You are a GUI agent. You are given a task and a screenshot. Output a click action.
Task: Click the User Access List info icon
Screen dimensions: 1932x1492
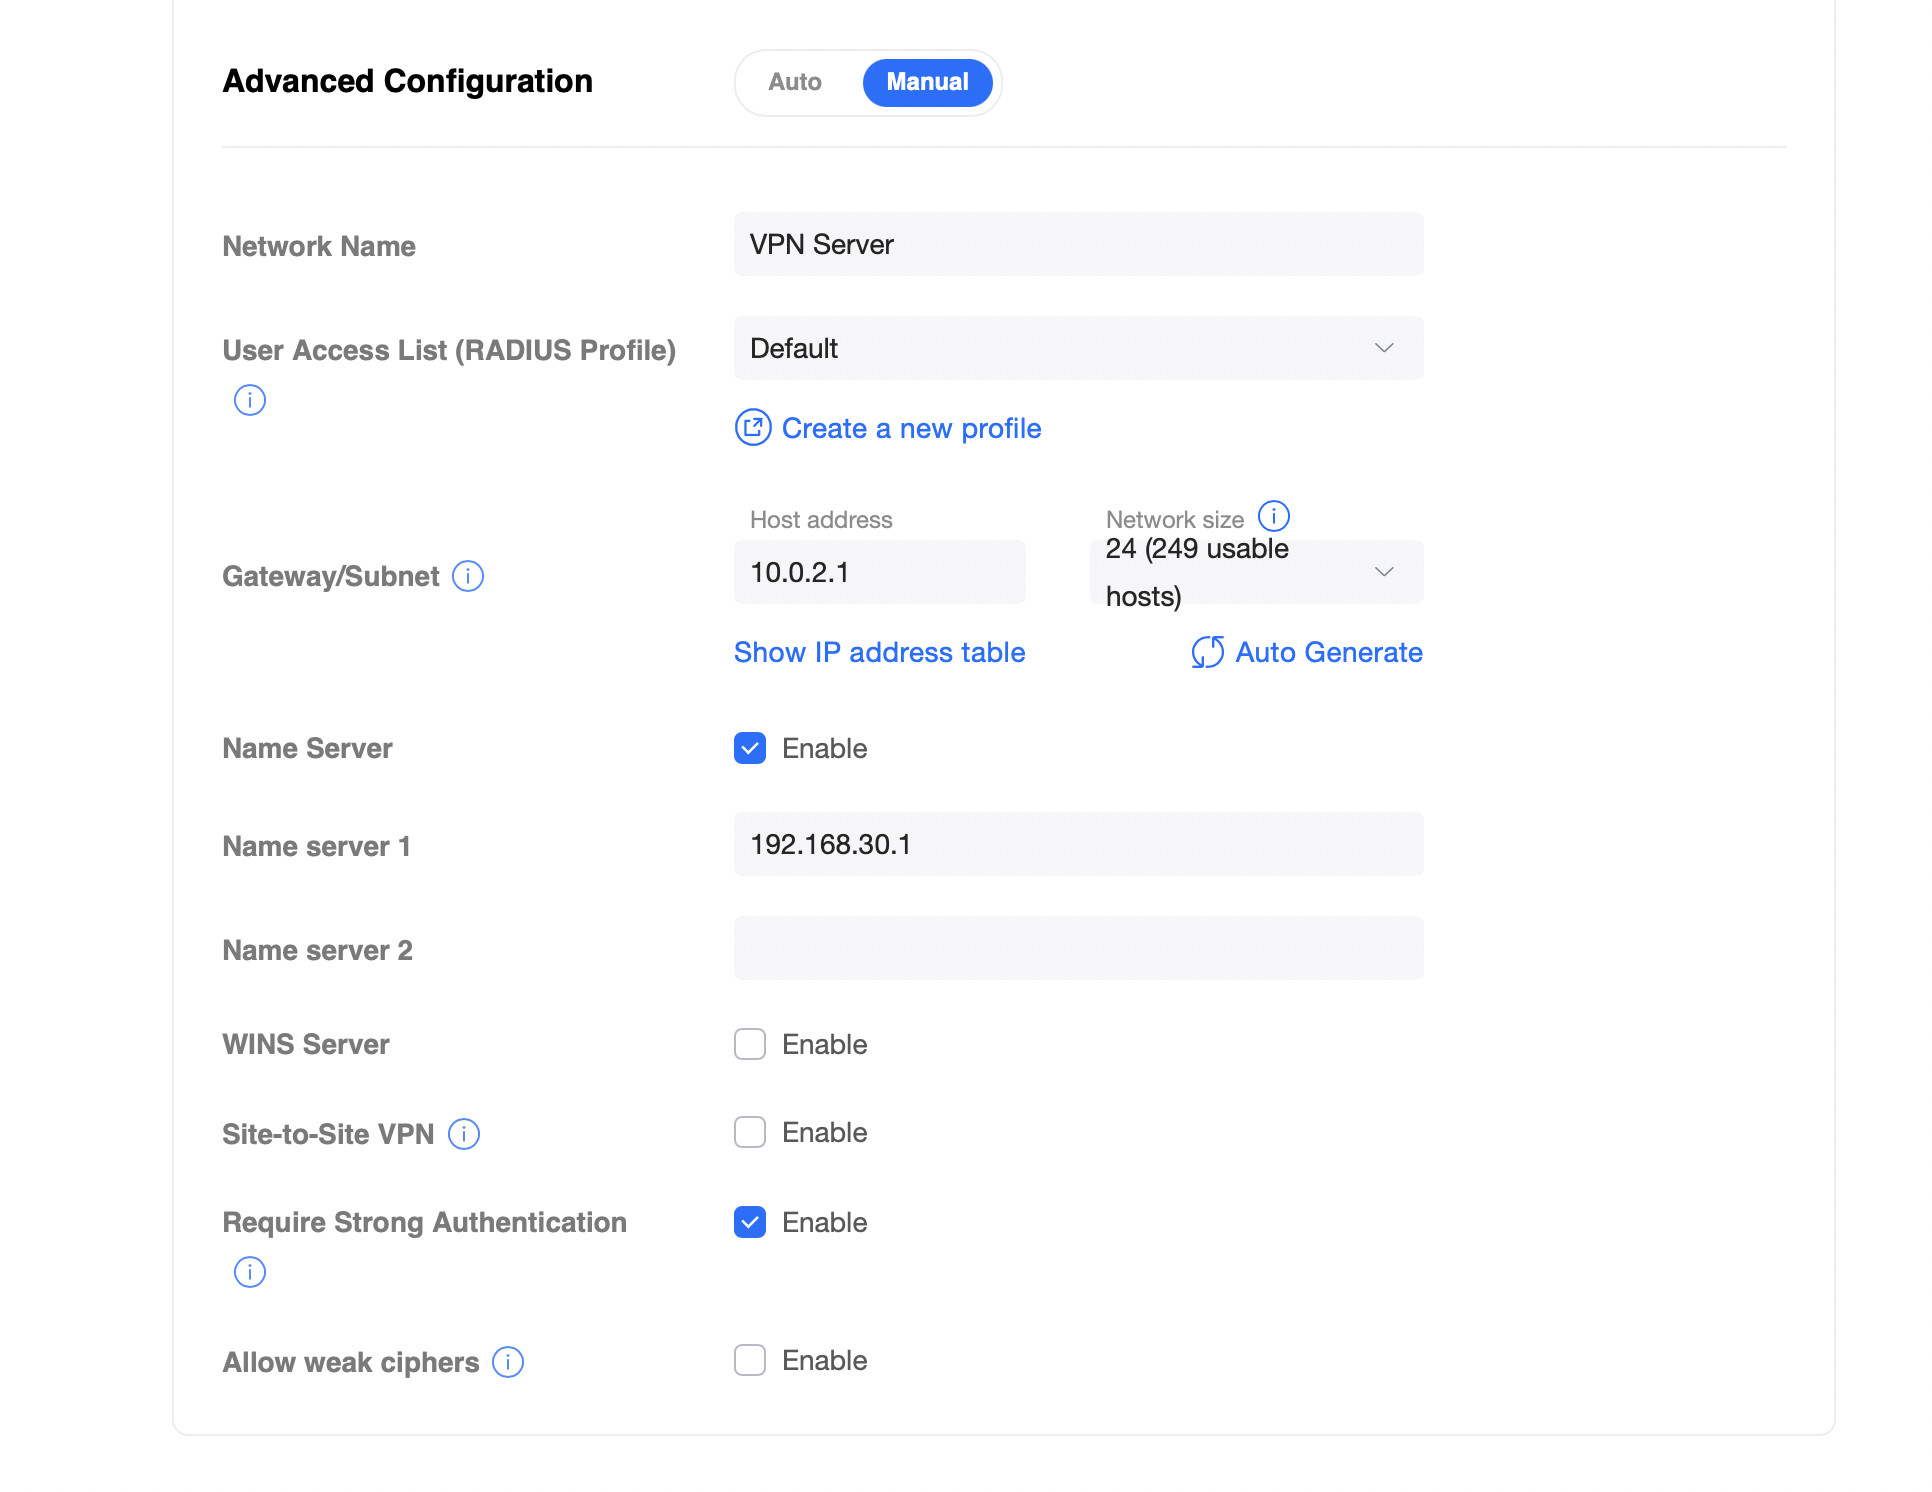(x=249, y=400)
